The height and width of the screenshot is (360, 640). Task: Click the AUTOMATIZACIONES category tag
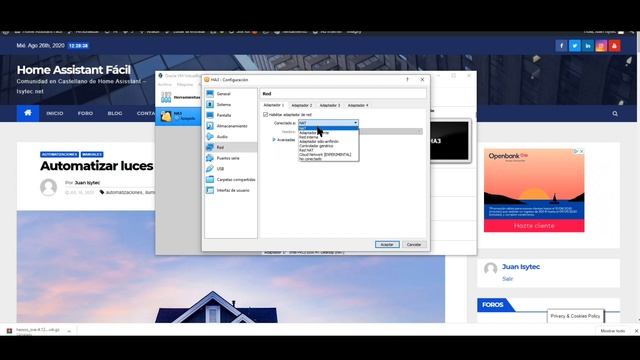[59, 154]
